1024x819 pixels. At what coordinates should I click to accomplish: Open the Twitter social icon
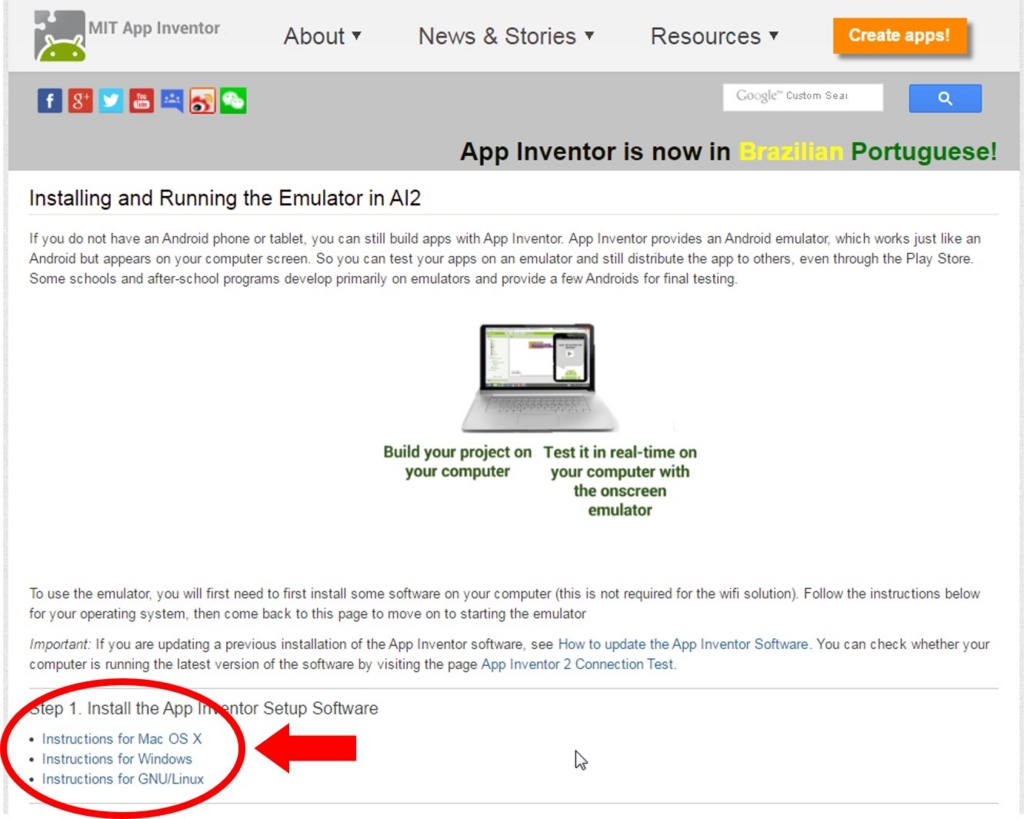tap(111, 101)
